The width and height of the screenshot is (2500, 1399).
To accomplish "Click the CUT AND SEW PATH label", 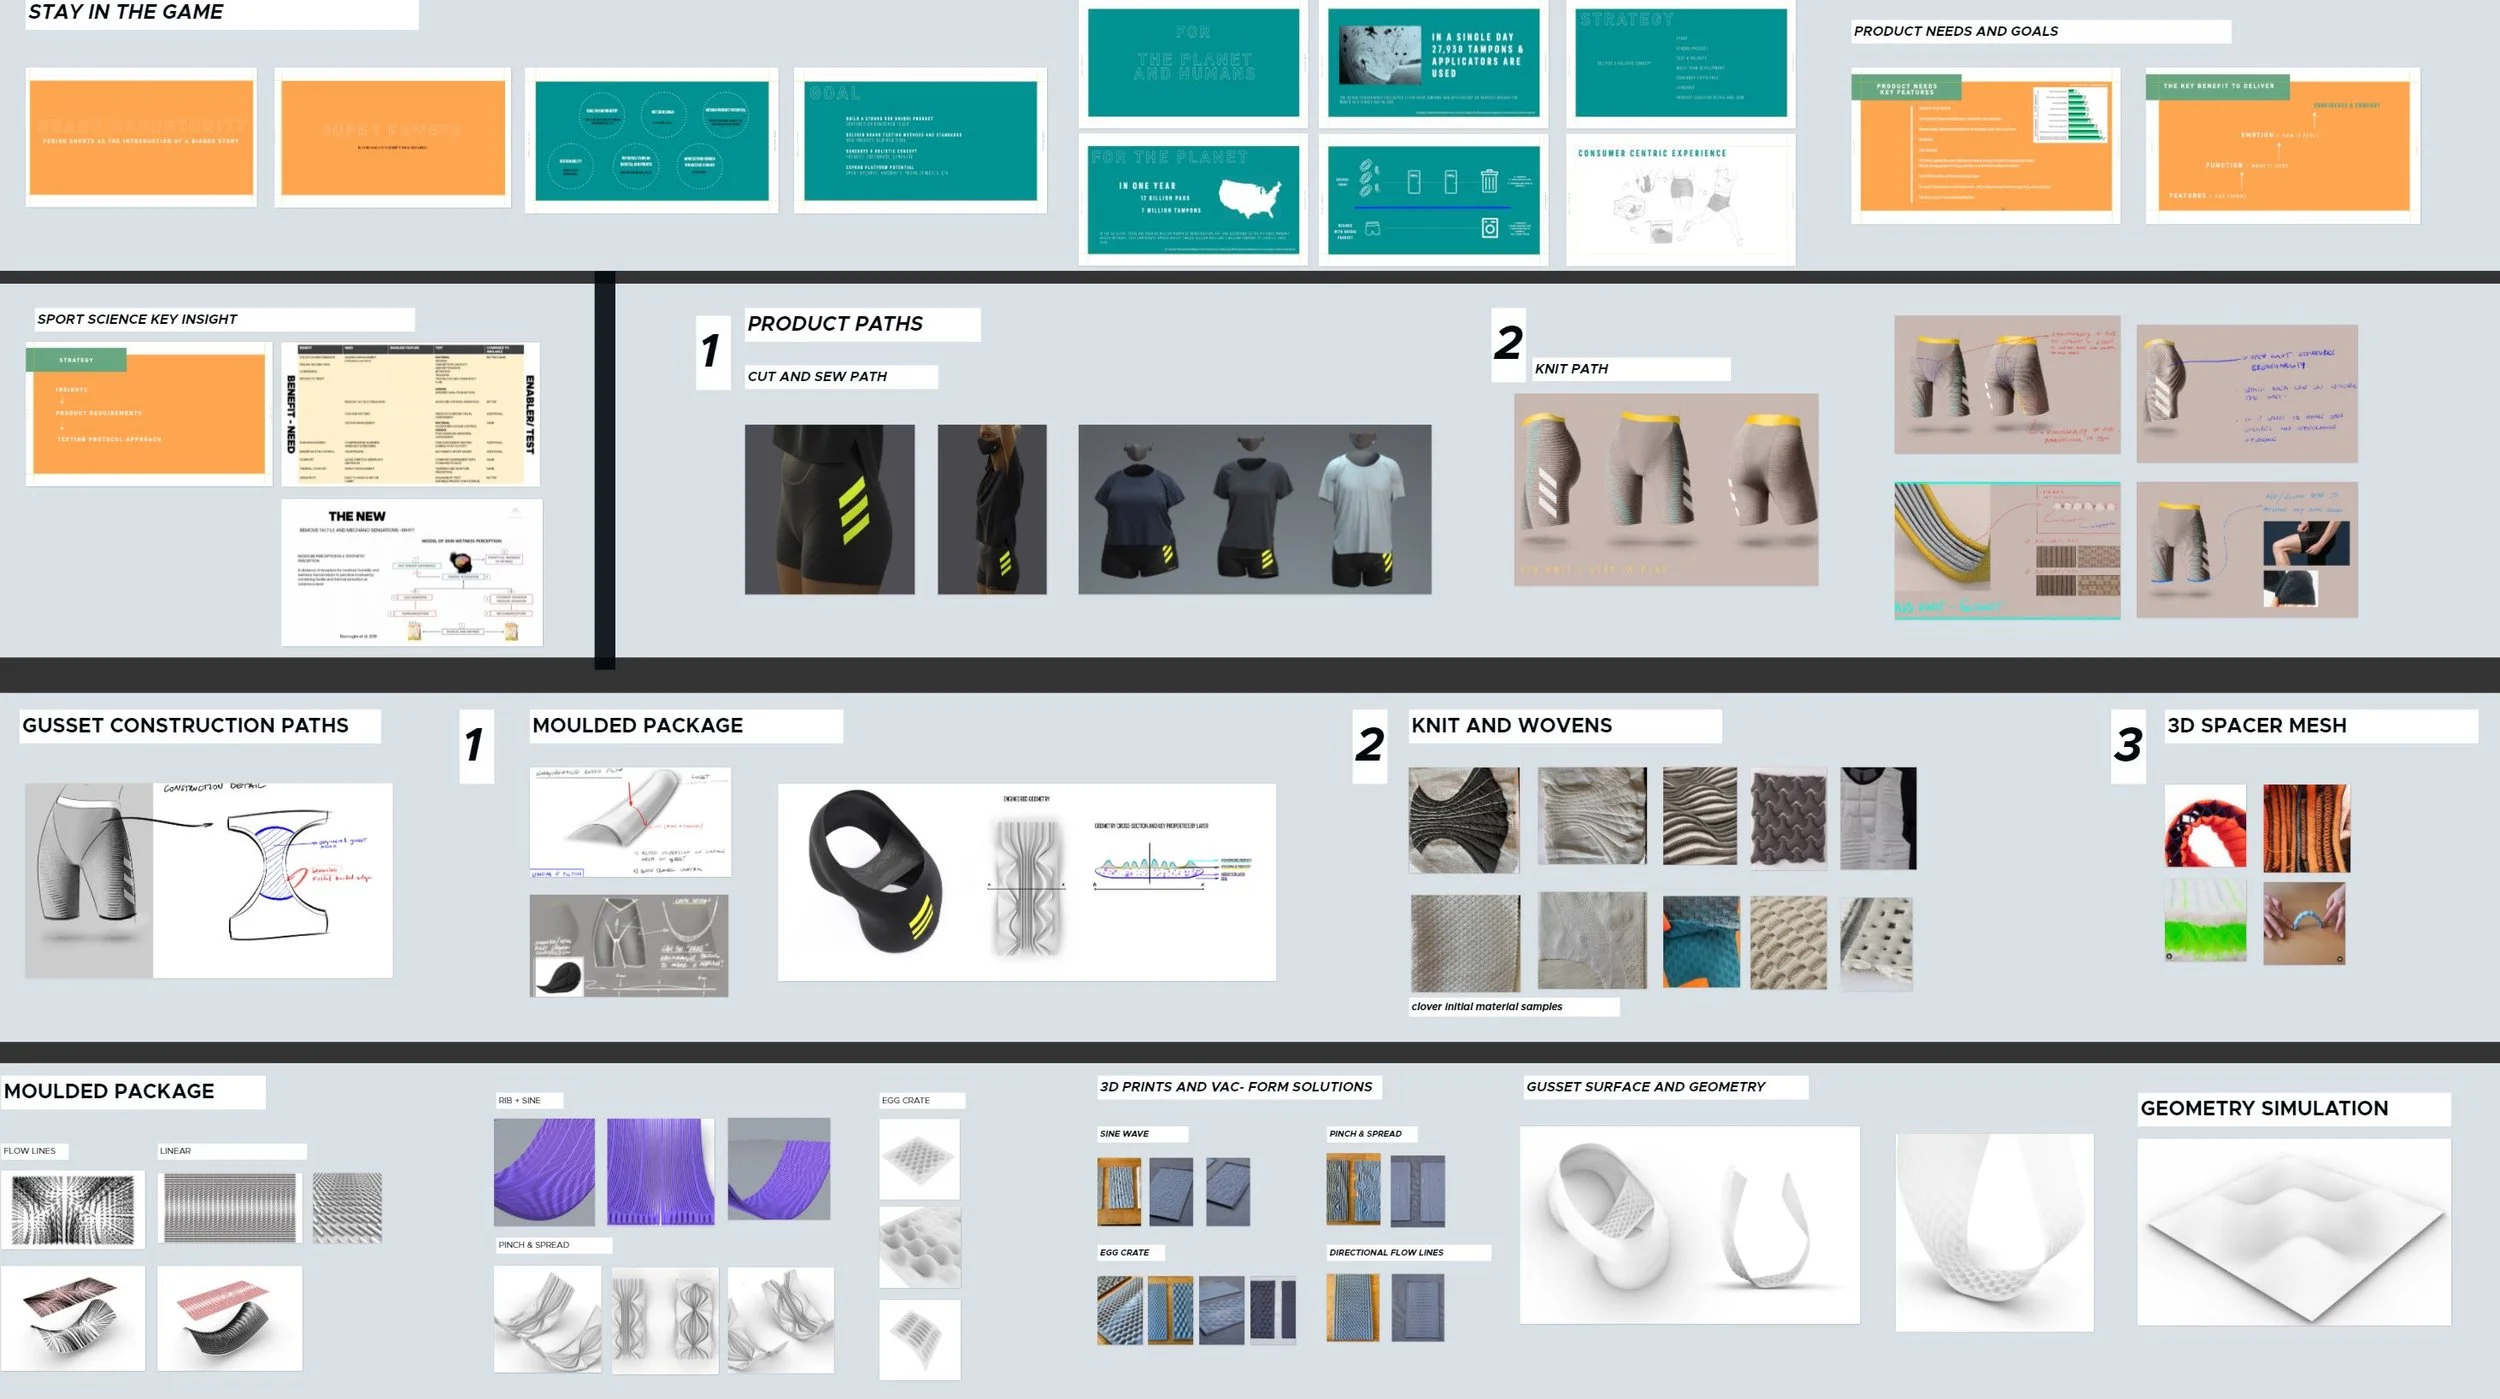I will 817,377.
